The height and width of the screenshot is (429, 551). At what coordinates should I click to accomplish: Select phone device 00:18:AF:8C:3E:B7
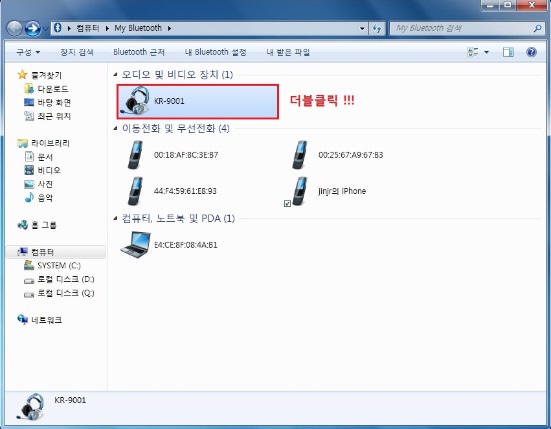(x=172, y=155)
